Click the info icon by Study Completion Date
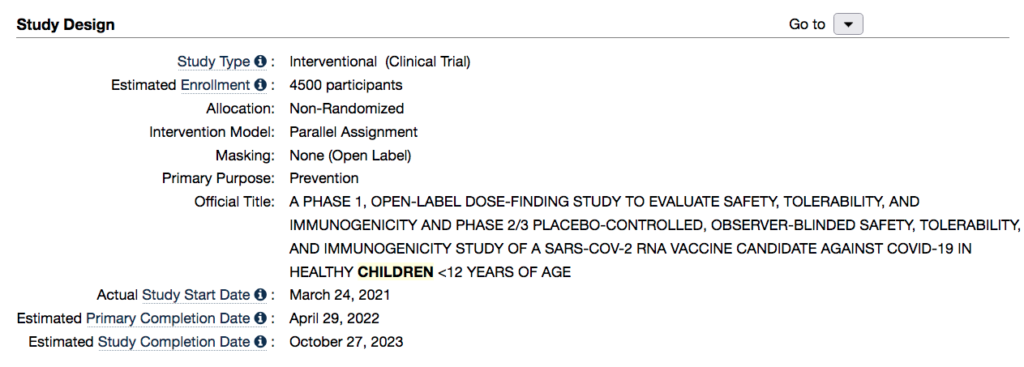This screenshot has height=367, width=1024. coord(260,342)
